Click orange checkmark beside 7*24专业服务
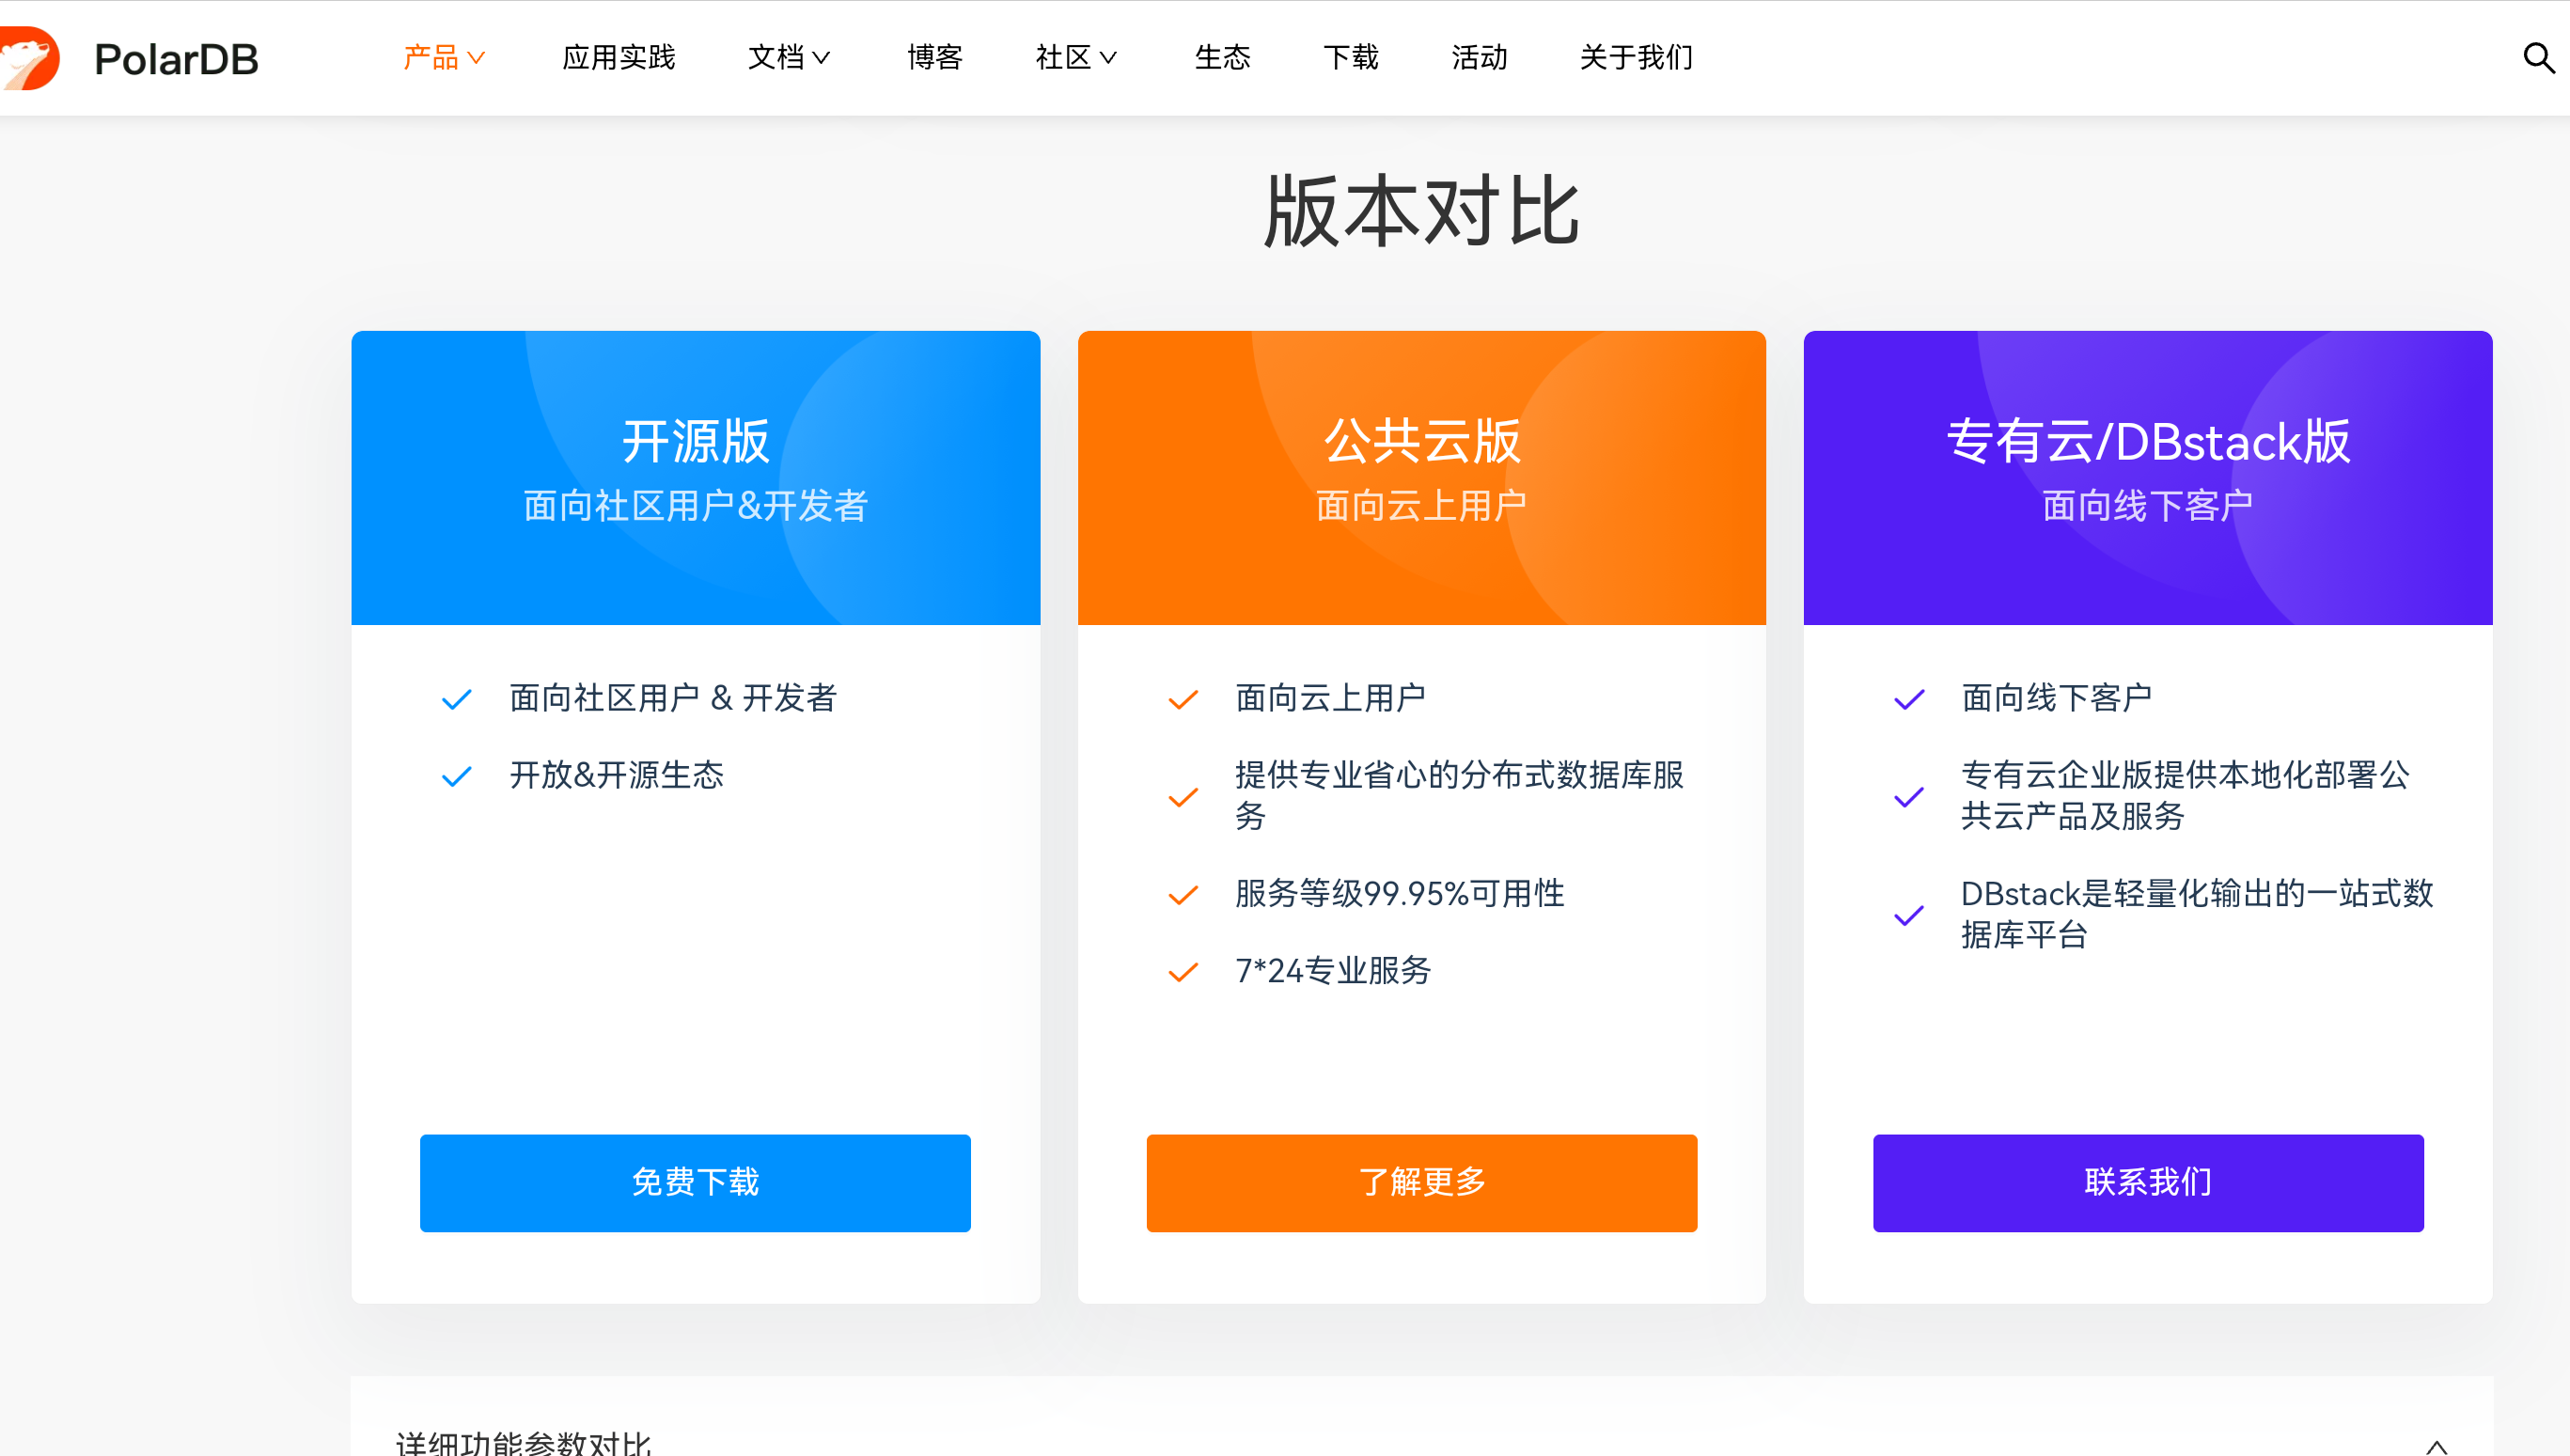 pos(1183,971)
